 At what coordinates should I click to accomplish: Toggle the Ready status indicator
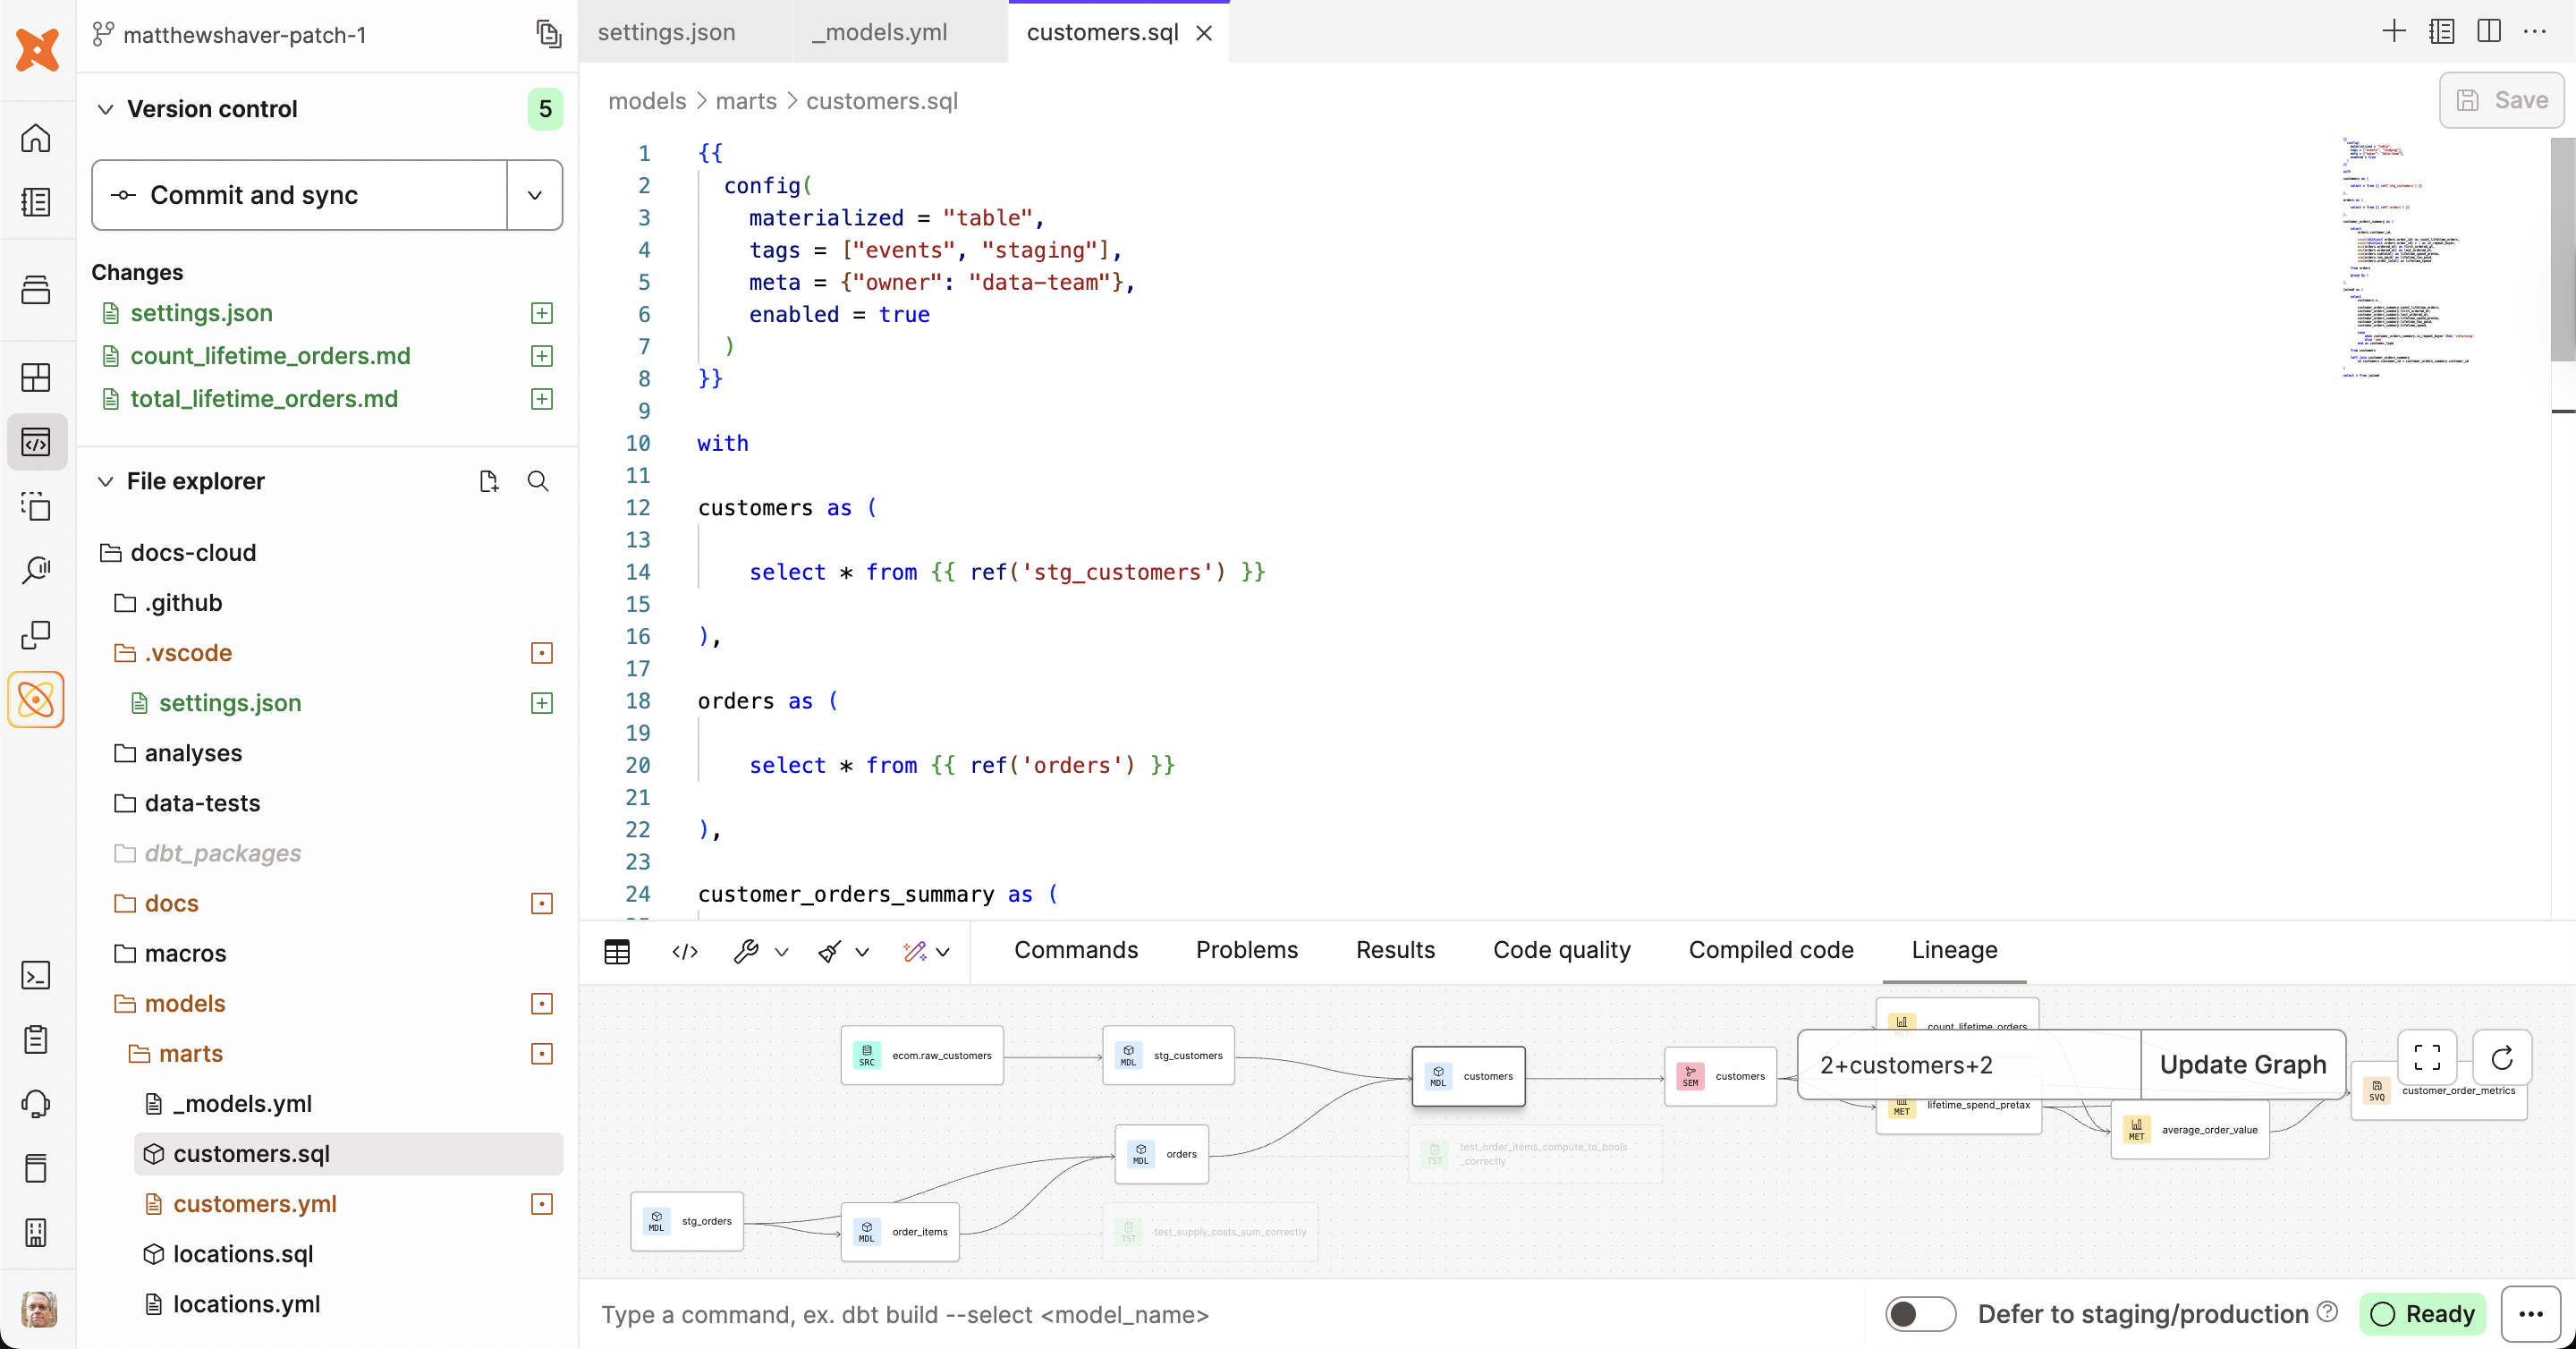[2423, 1314]
